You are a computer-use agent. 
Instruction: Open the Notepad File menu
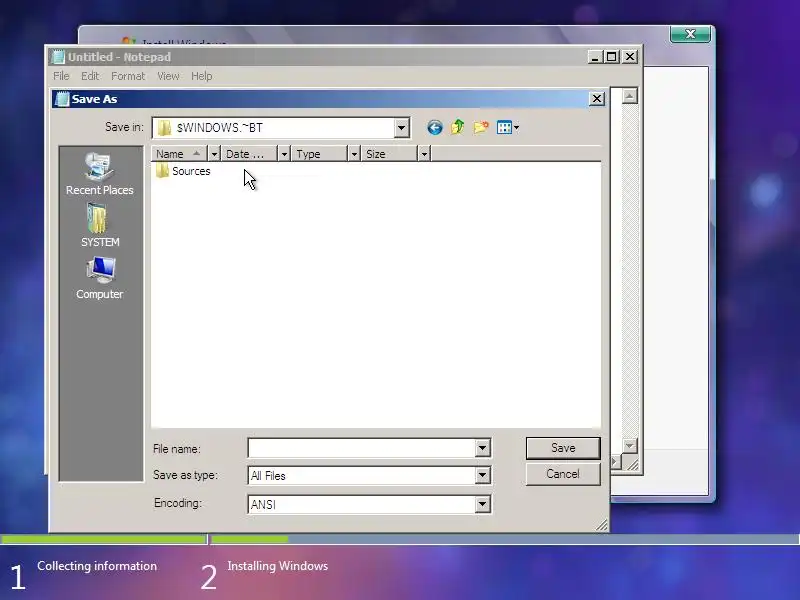pos(61,76)
